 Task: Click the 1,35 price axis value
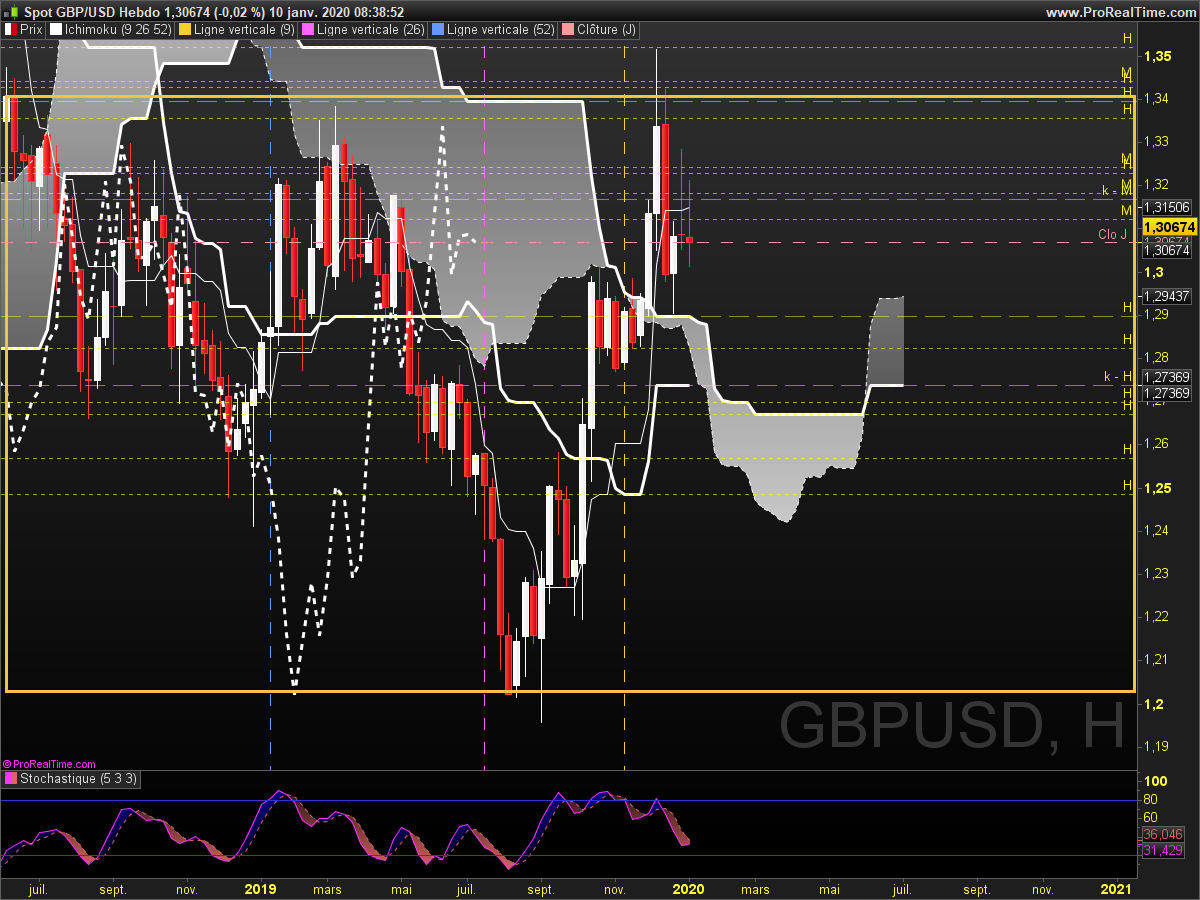1158,56
